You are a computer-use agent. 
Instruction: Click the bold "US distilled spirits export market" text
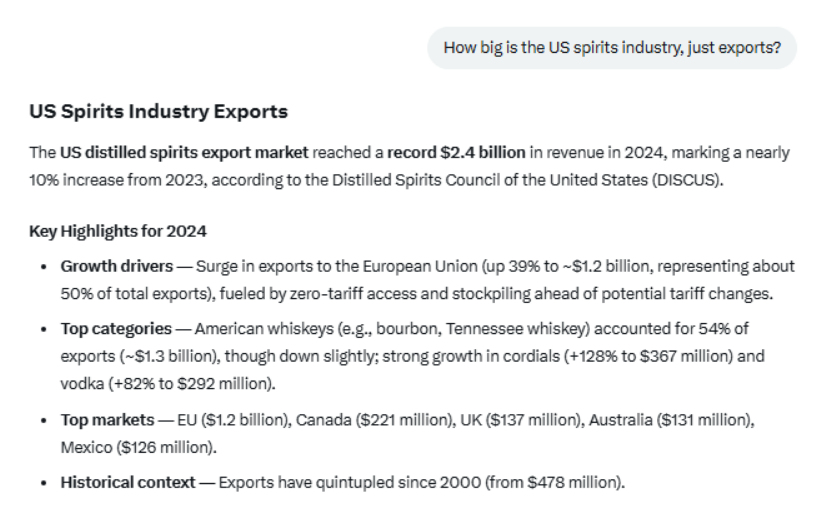click(184, 153)
